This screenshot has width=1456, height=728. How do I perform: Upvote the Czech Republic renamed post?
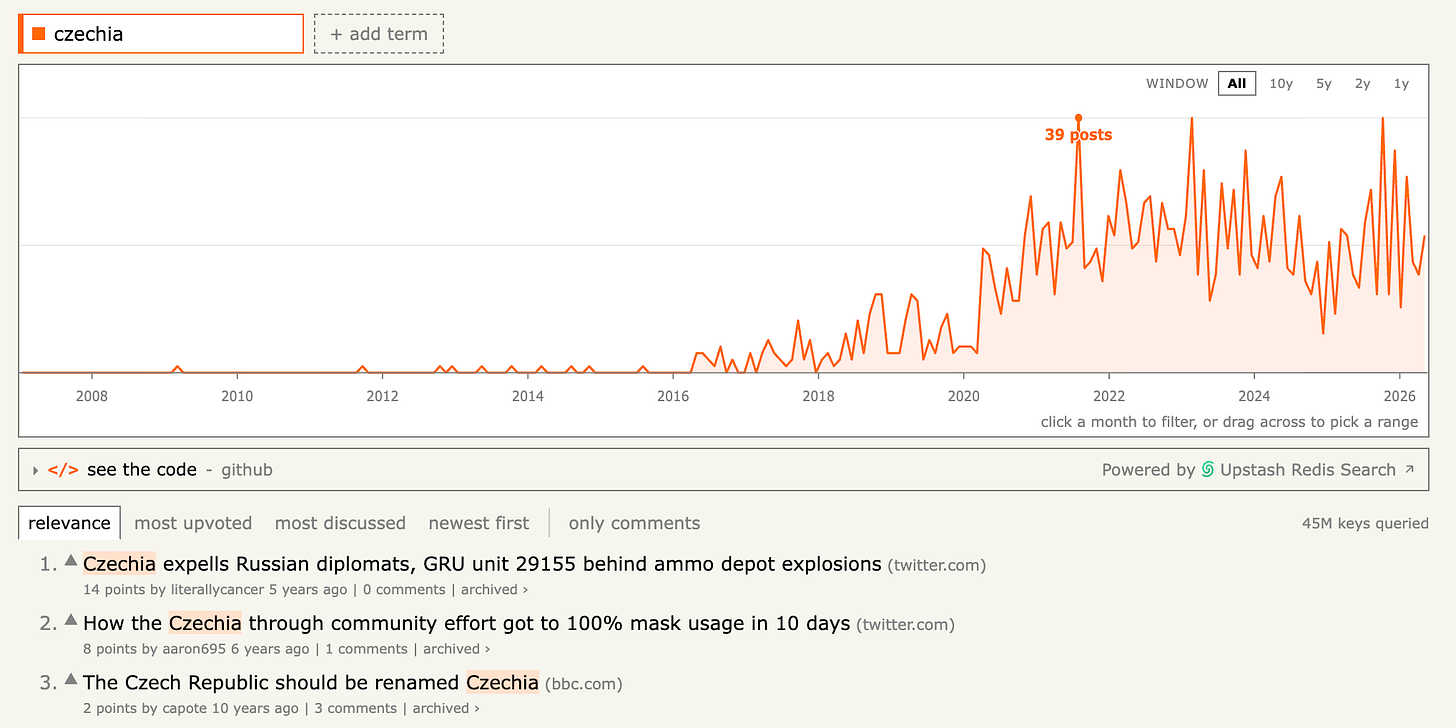(x=71, y=680)
